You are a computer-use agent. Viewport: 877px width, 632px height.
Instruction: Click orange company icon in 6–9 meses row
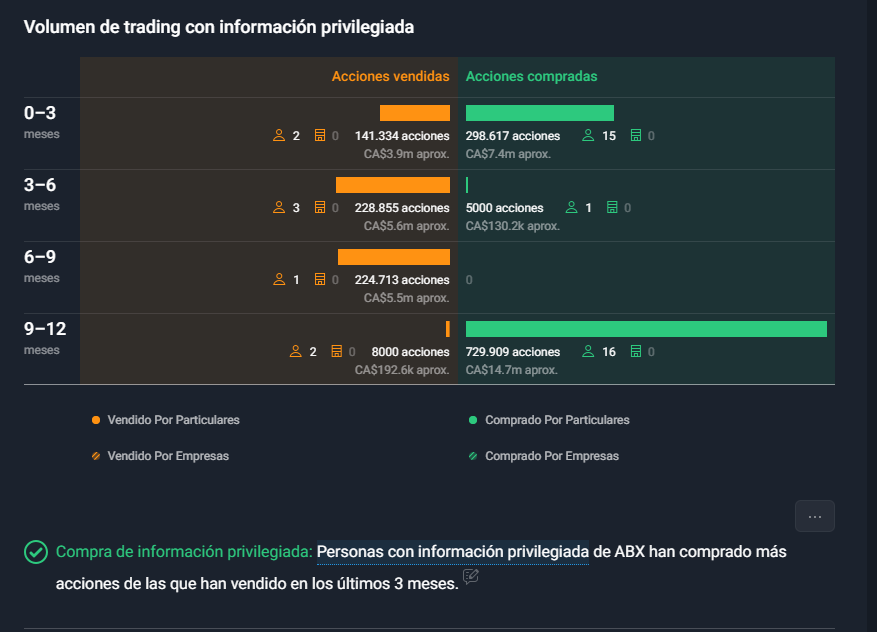click(319, 280)
